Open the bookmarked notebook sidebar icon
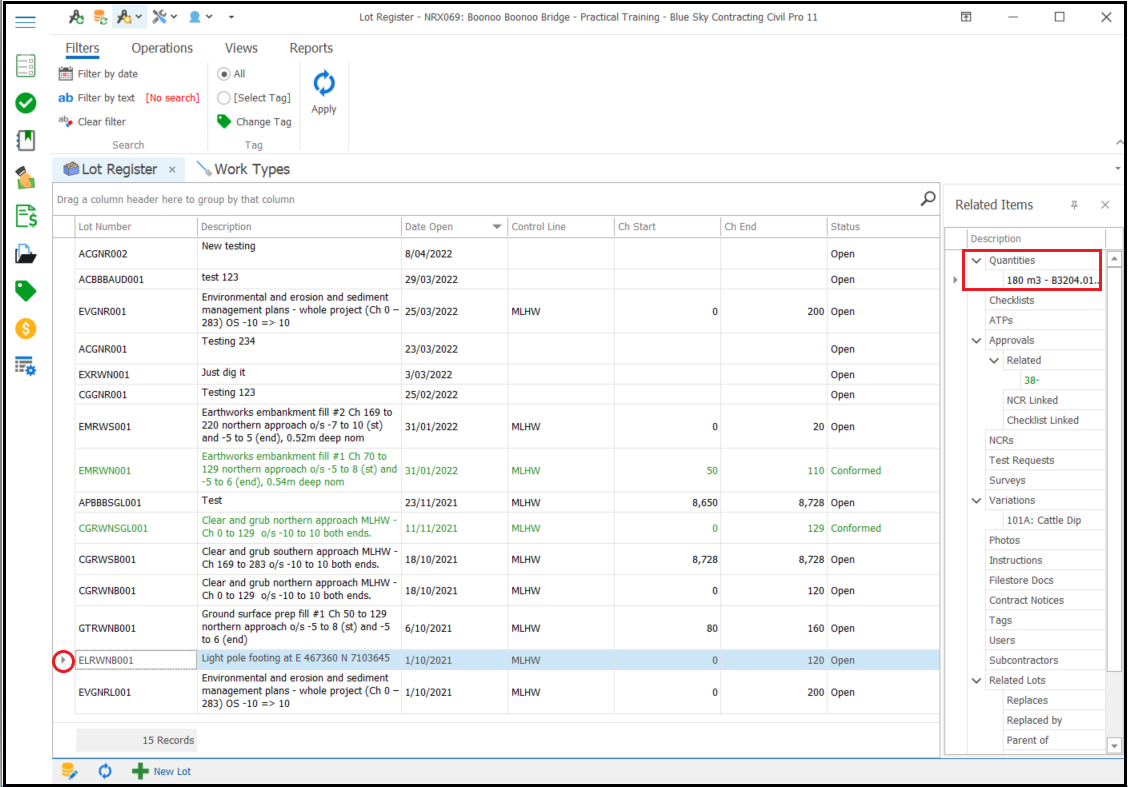Screen dimensions: 1128x787 pos(26,140)
